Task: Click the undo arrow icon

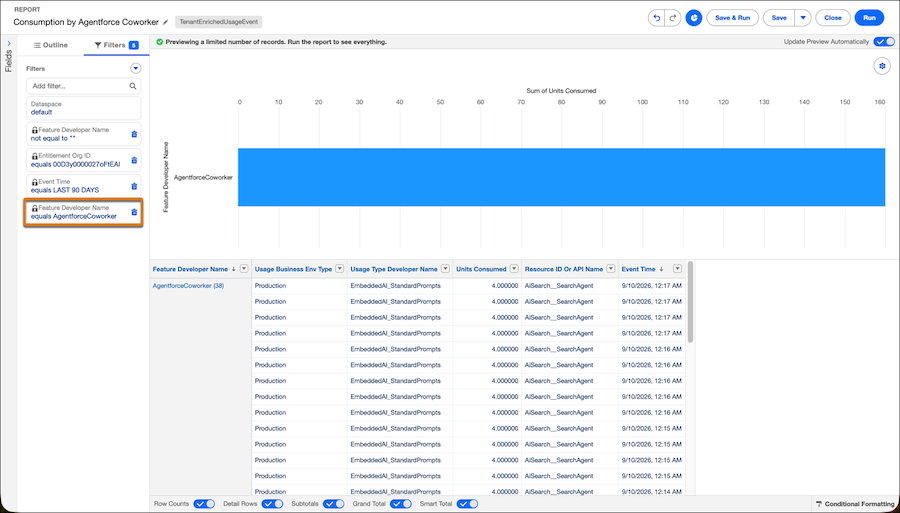Action: tap(657, 18)
